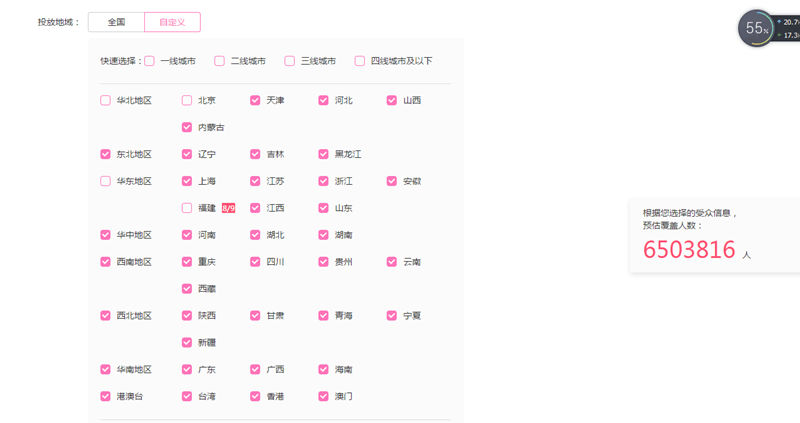The image size is (800, 423).
Task: Uncheck the 江苏 checkbox
Action: (255, 181)
